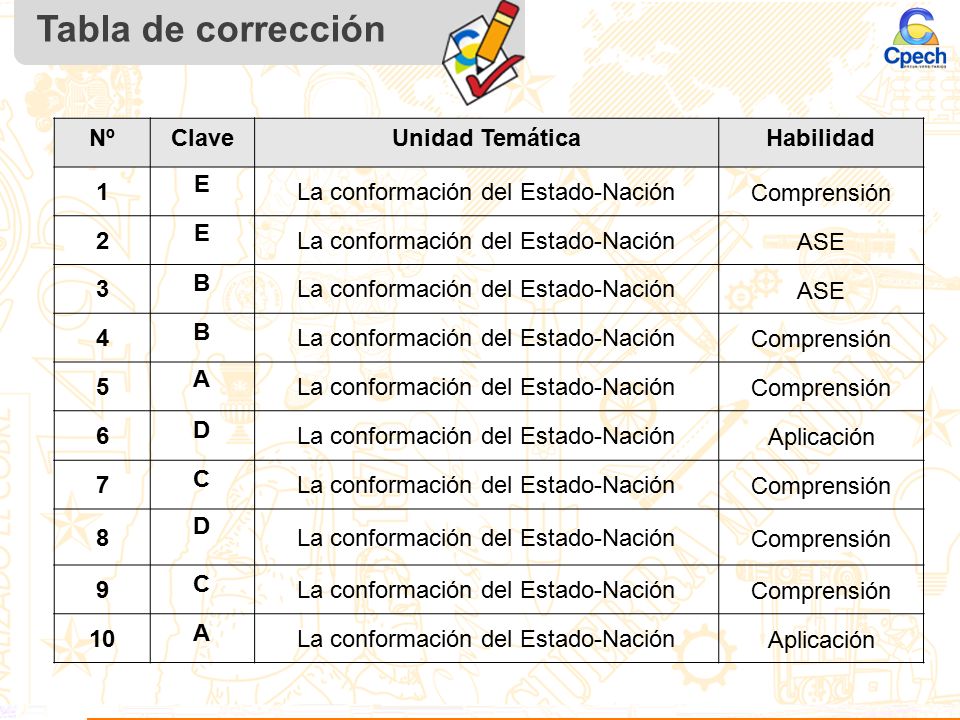Select answer key E in row 1
The height and width of the screenshot is (720, 960).
coord(202,184)
